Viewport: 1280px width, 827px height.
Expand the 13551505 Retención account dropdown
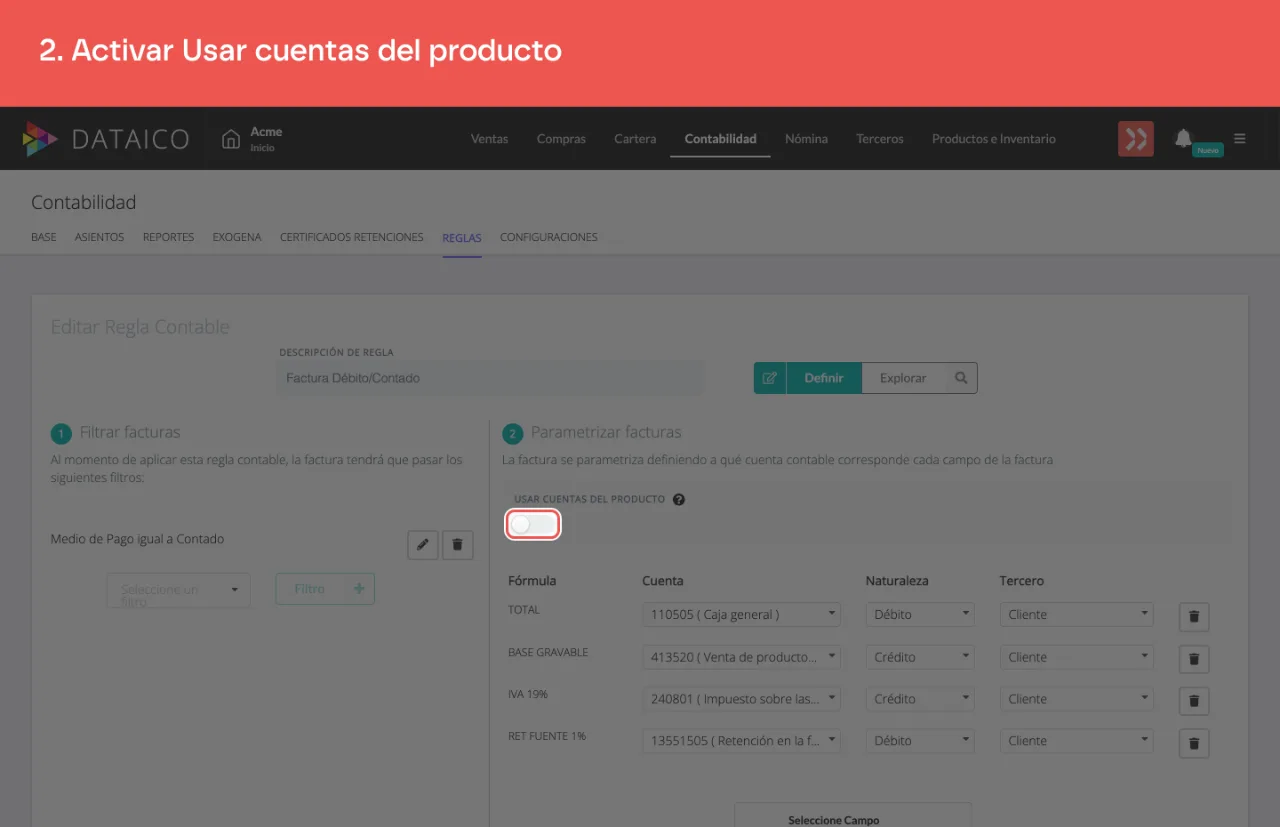pos(741,740)
